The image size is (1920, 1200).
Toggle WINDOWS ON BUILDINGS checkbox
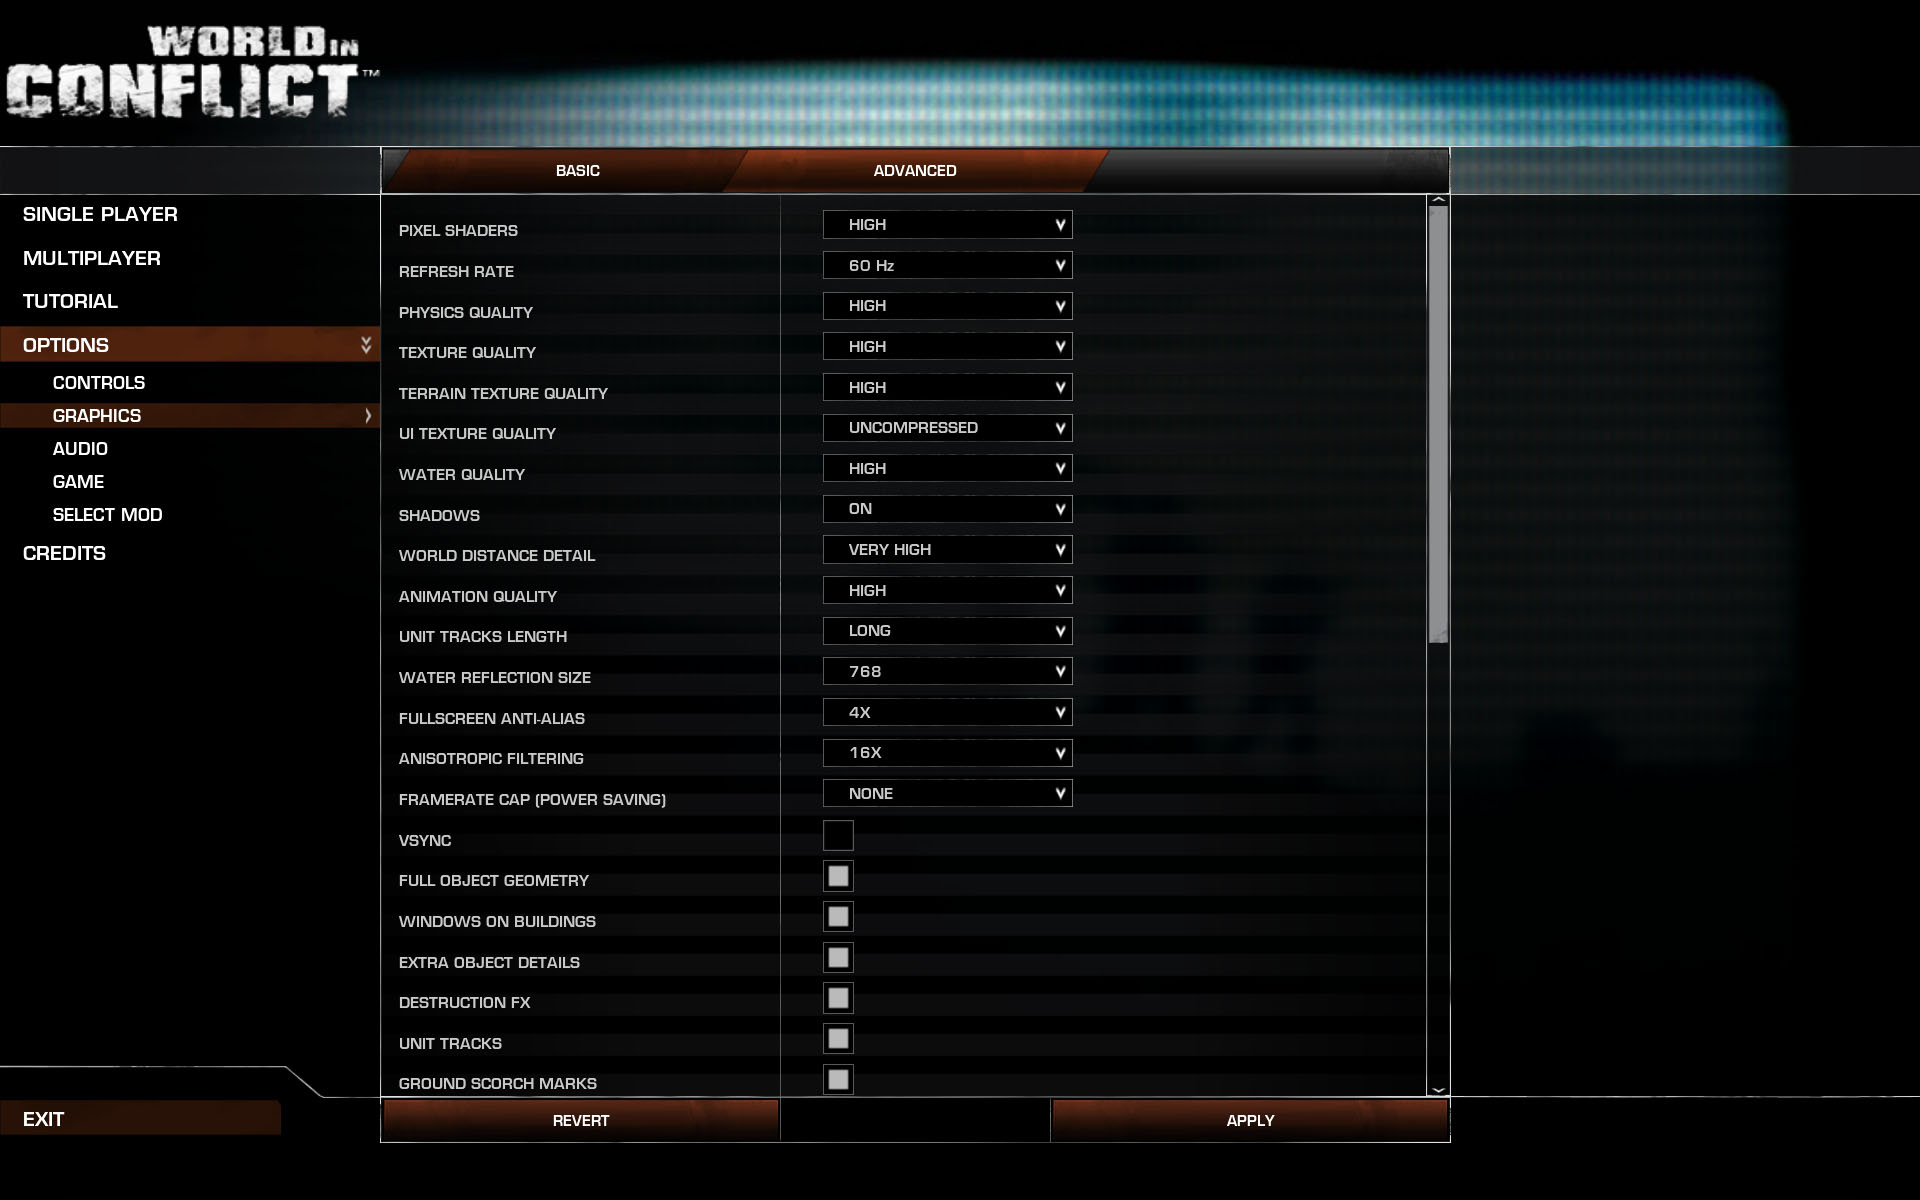tap(838, 915)
